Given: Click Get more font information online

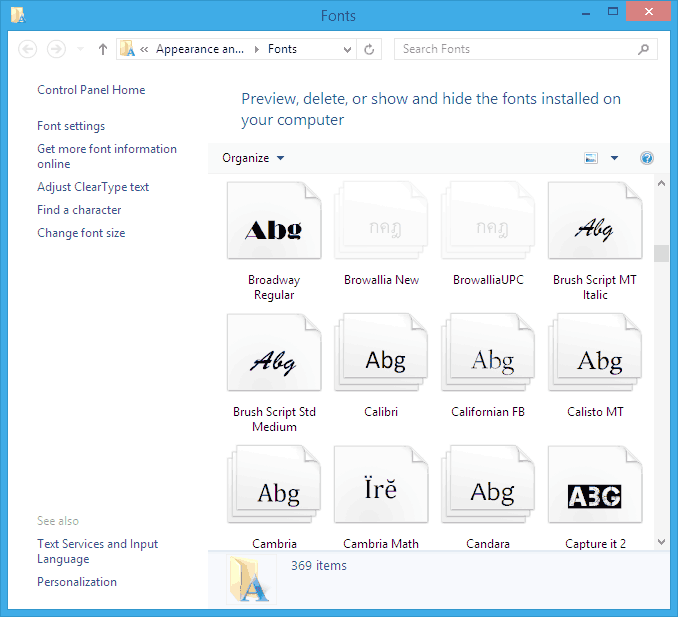Looking at the screenshot, I should coord(107,157).
